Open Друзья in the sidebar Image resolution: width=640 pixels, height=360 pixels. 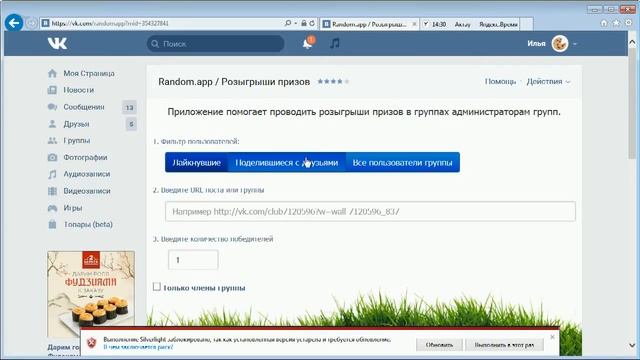[76, 124]
